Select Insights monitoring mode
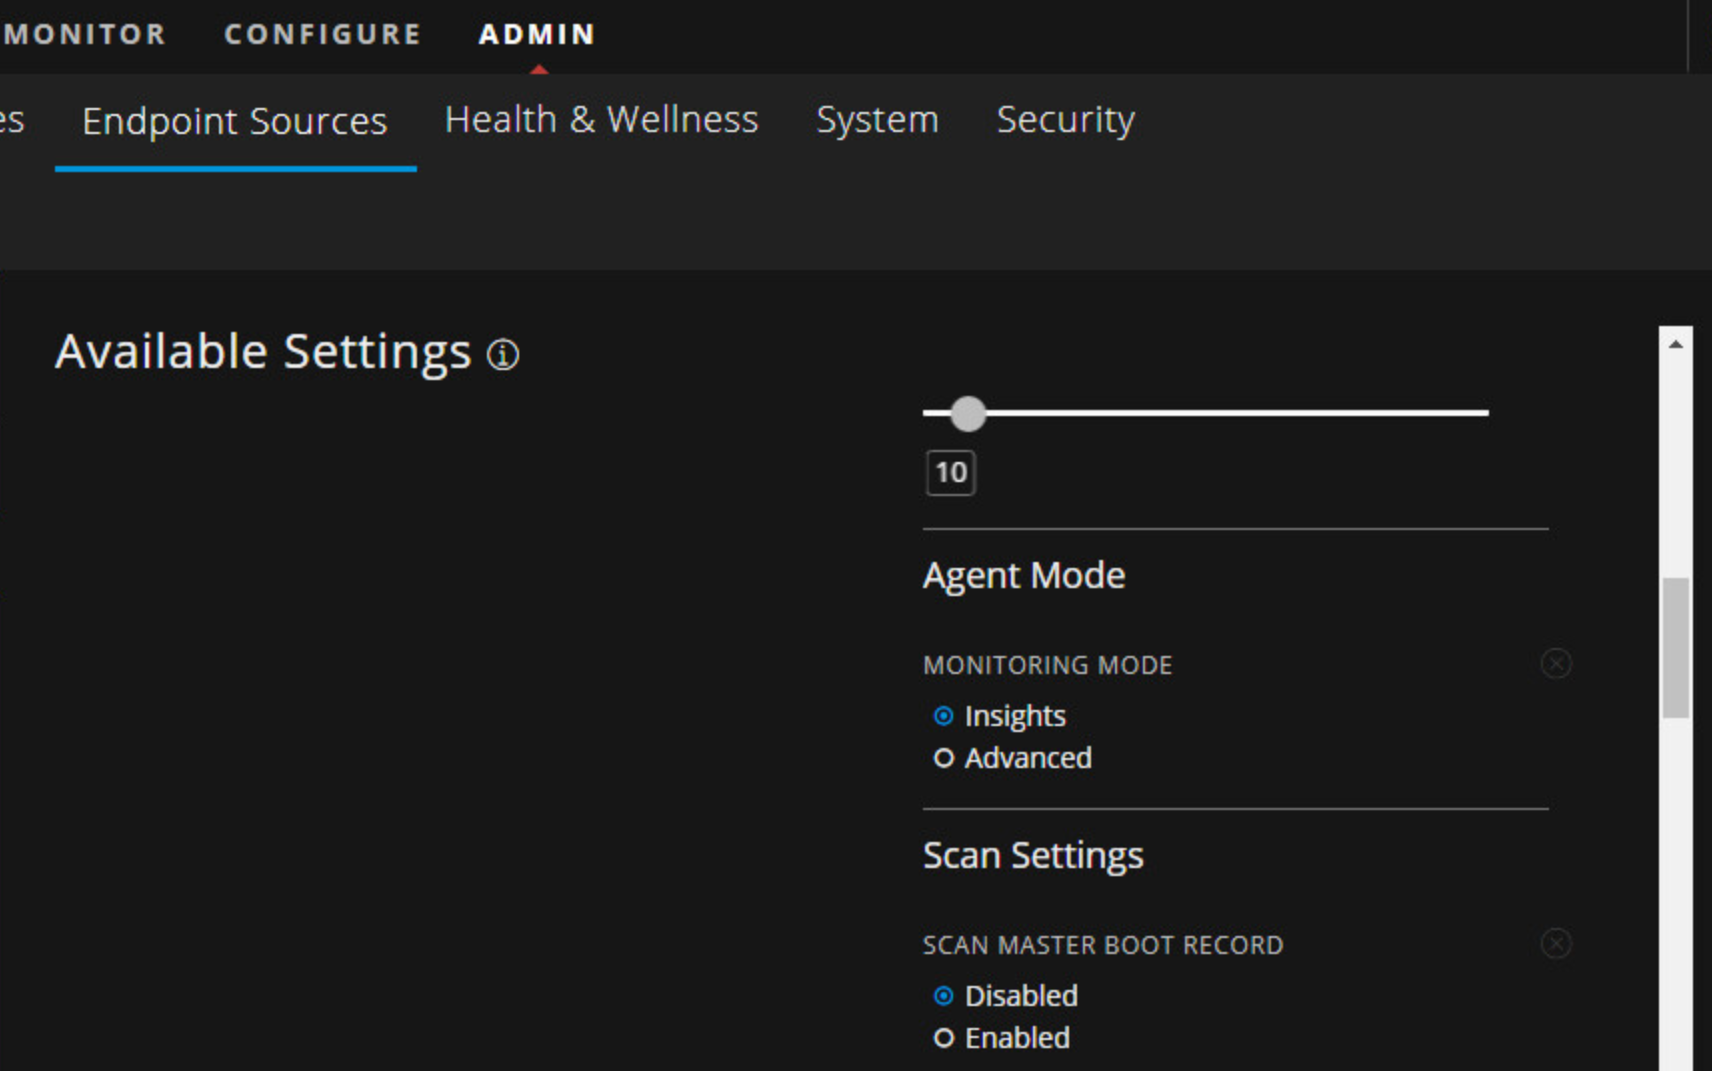The width and height of the screenshot is (1712, 1071). [x=944, y=715]
